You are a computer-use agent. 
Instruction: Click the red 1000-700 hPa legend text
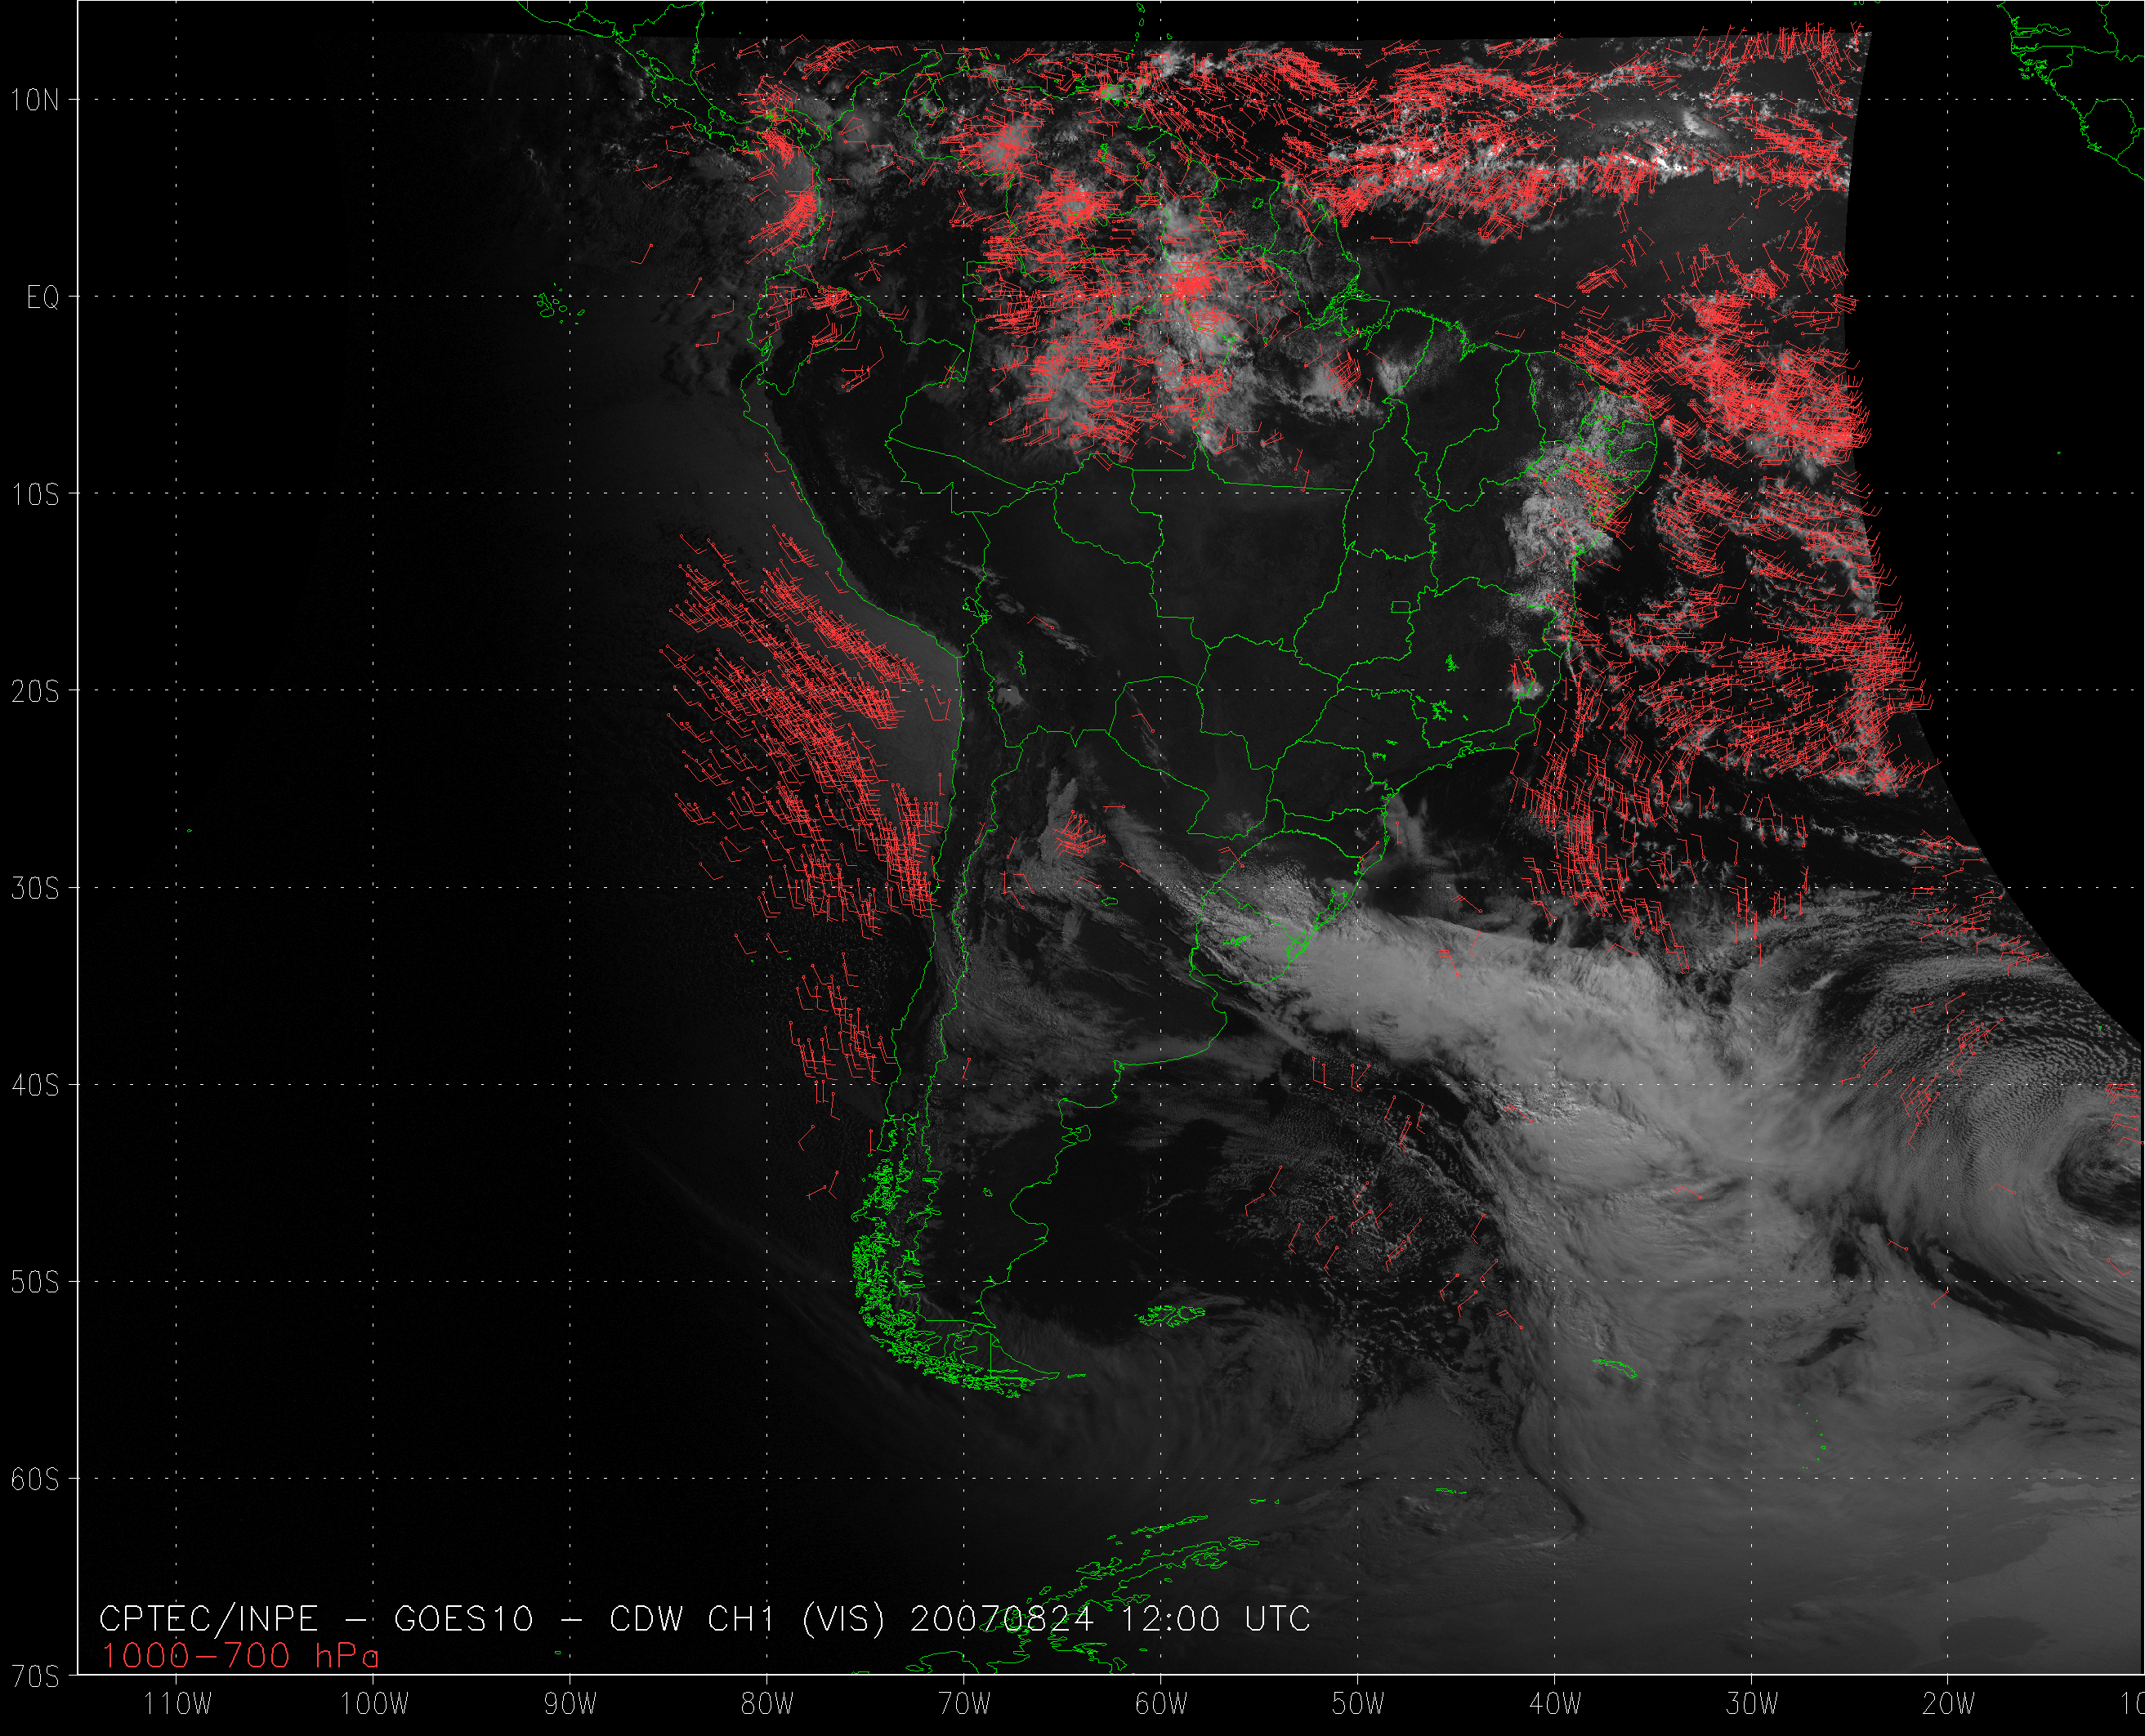(x=240, y=1656)
